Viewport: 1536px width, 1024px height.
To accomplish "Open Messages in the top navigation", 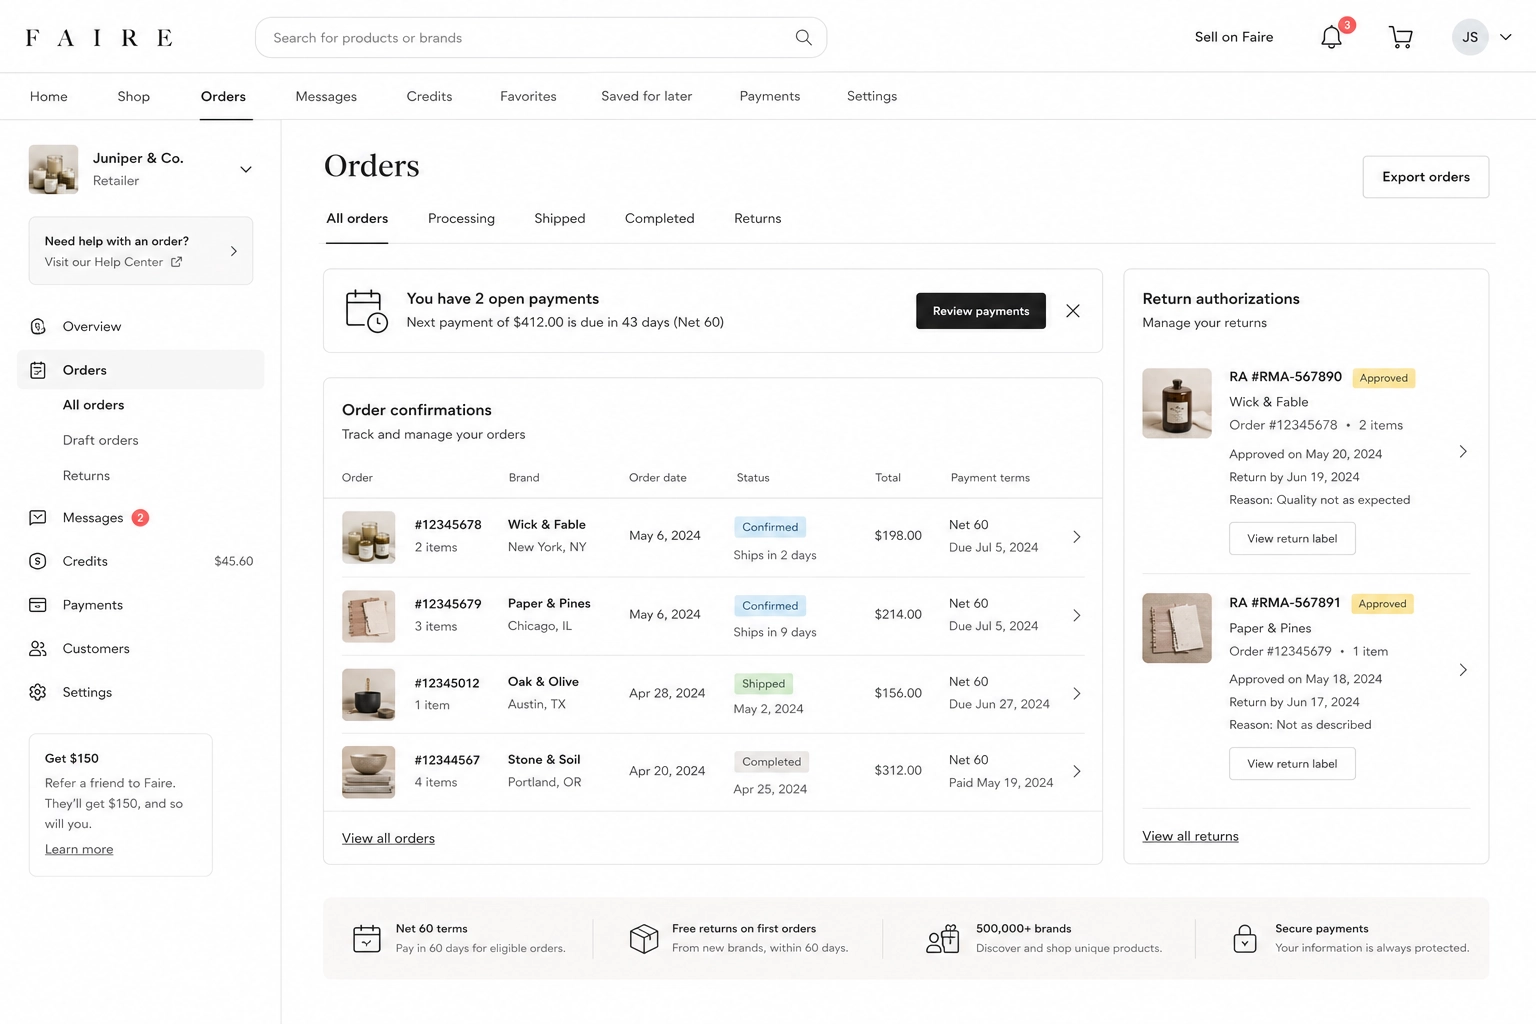I will 326,97.
